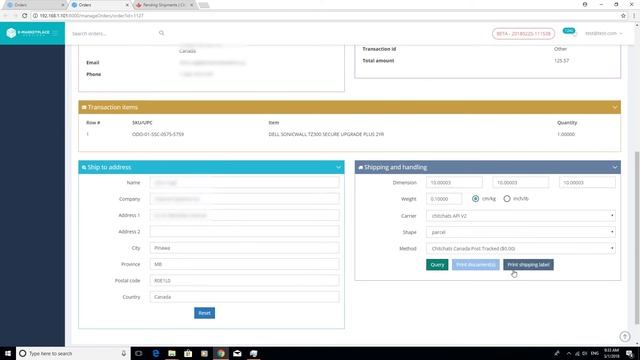Click the Query button
Image resolution: width=640 pixels, height=360 pixels.
(437, 264)
